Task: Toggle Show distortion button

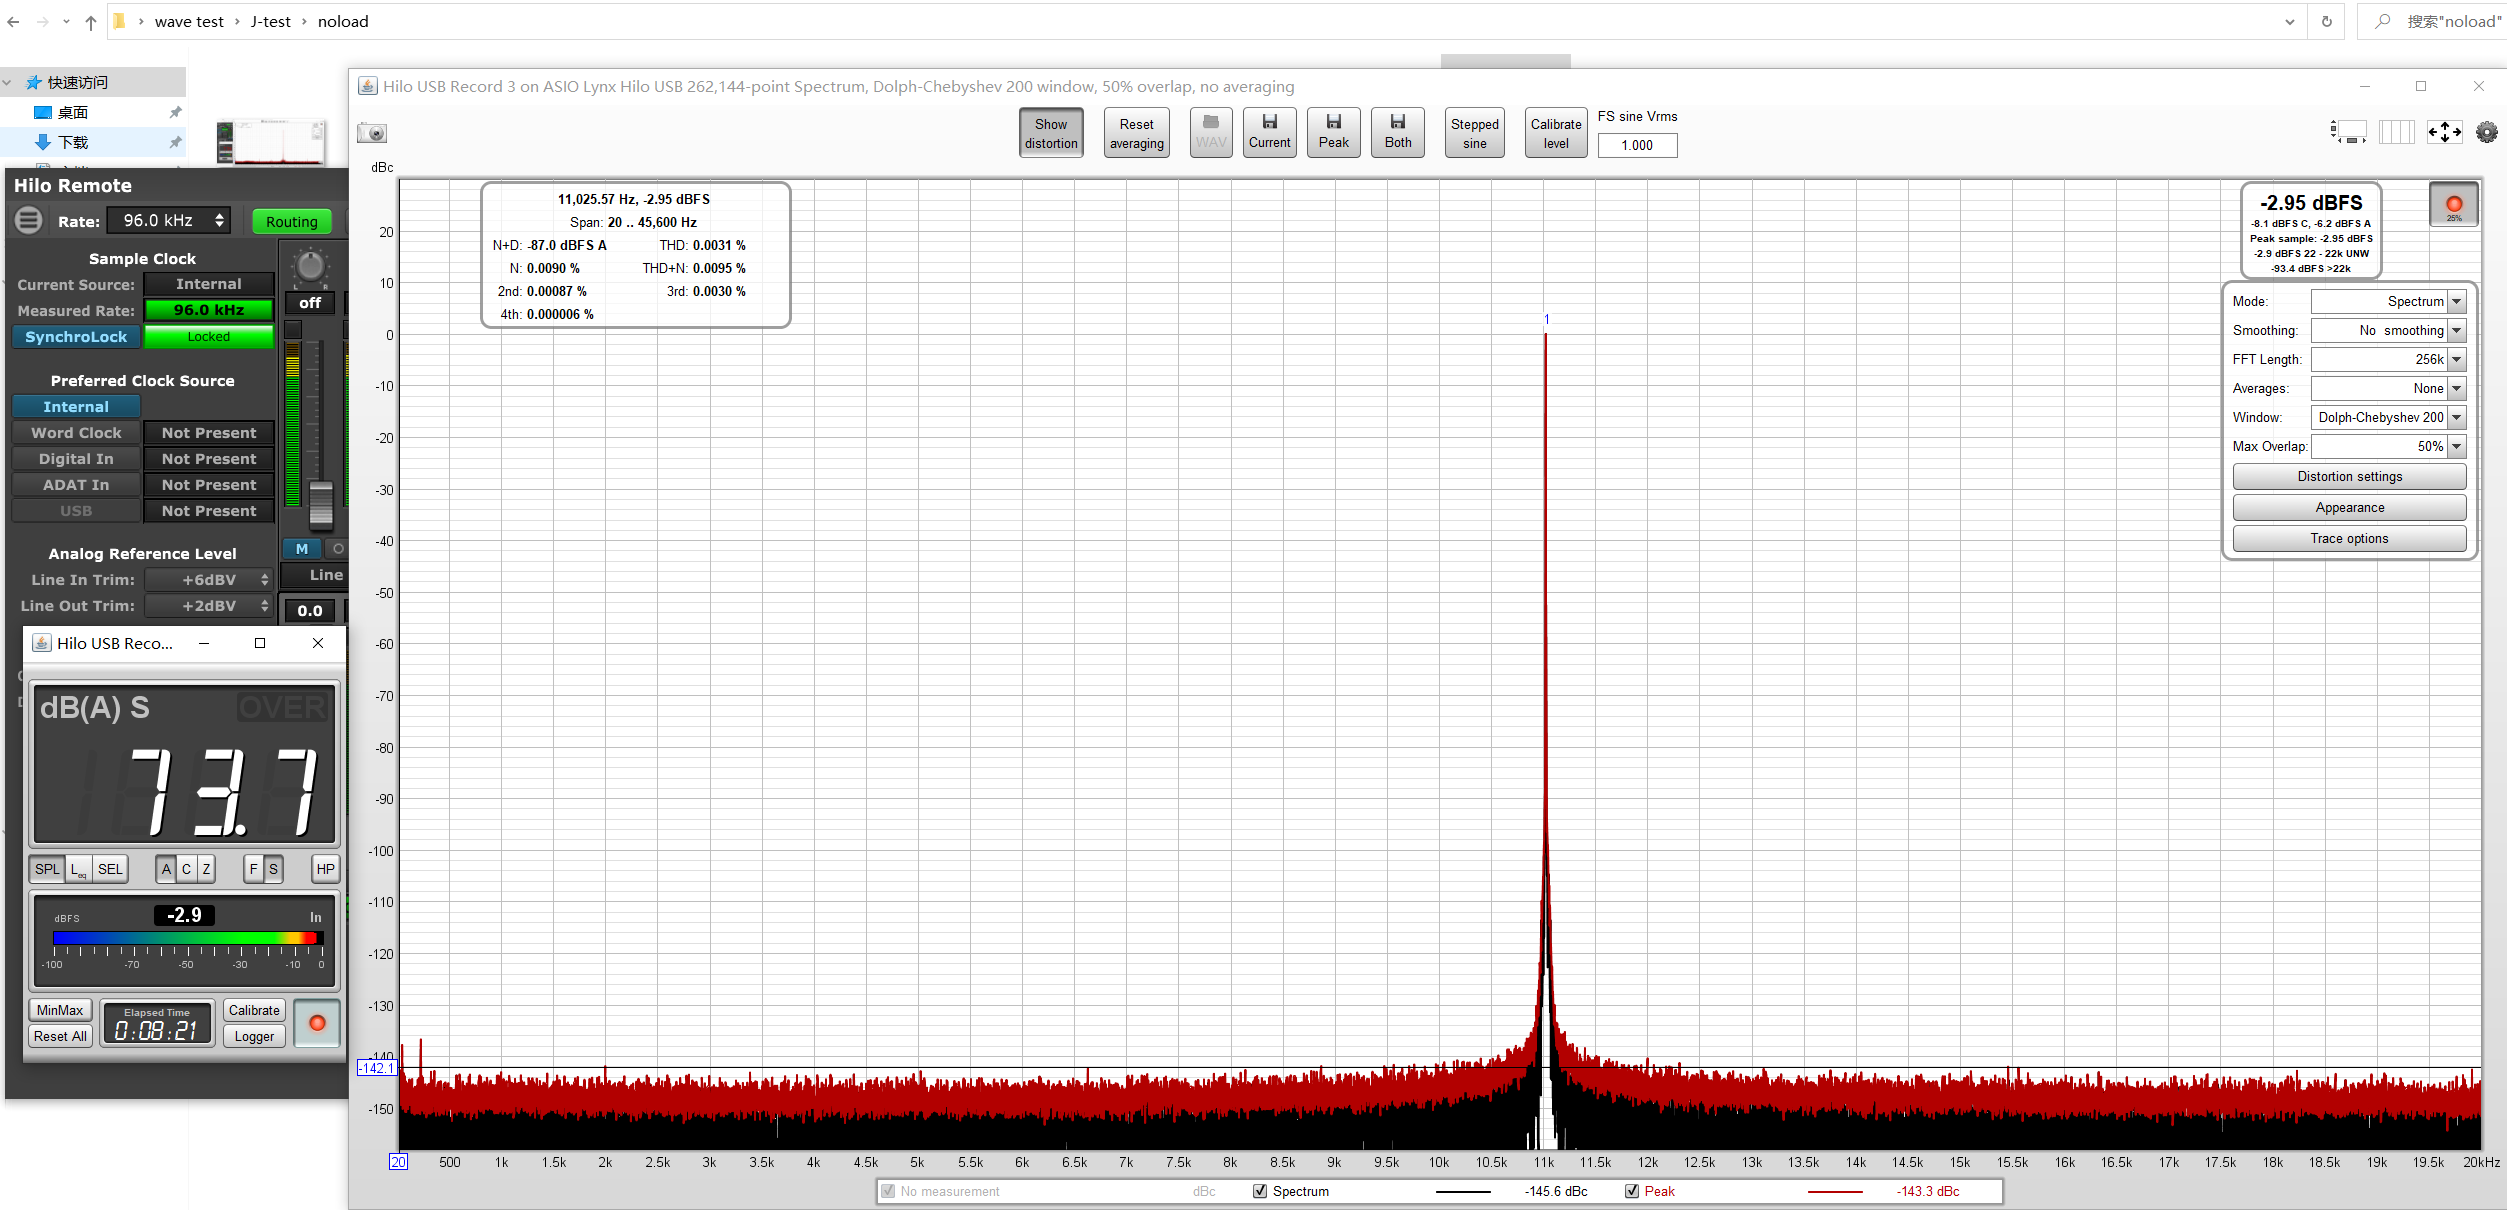Action: click(1051, 133)
